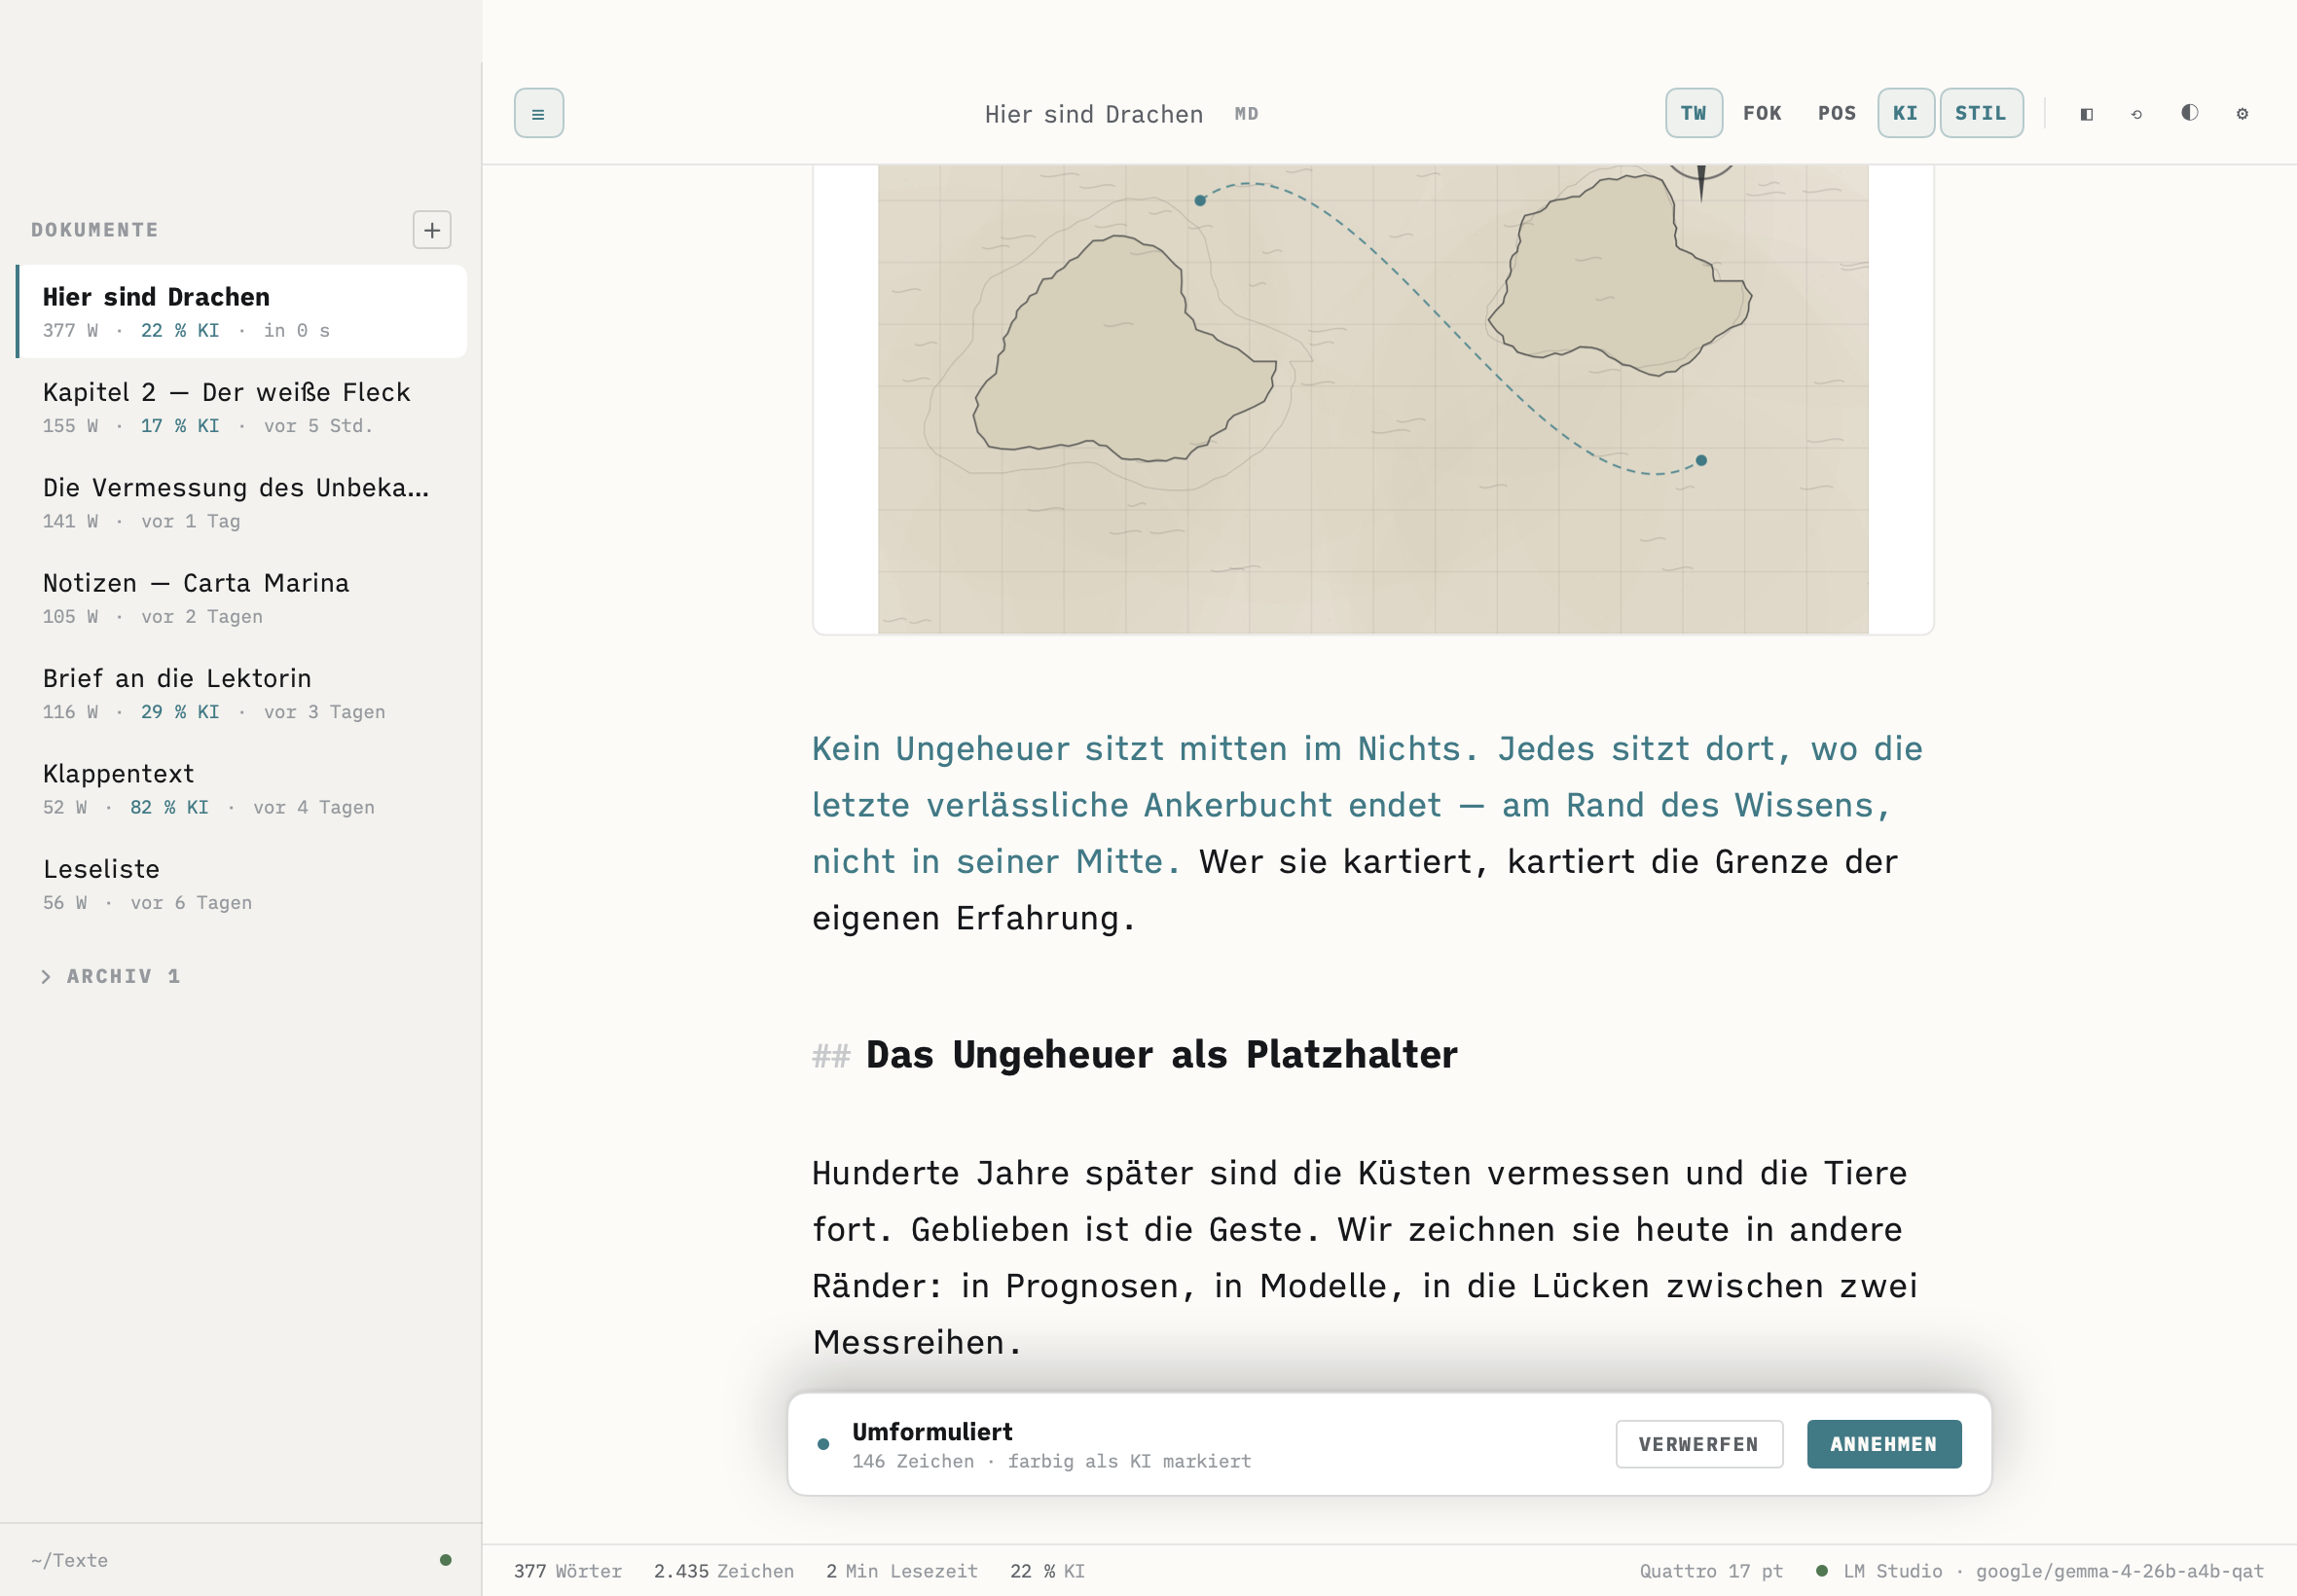
Task: Click the LM Studio model status indicator
Action: click(x=2040, y=1571)
